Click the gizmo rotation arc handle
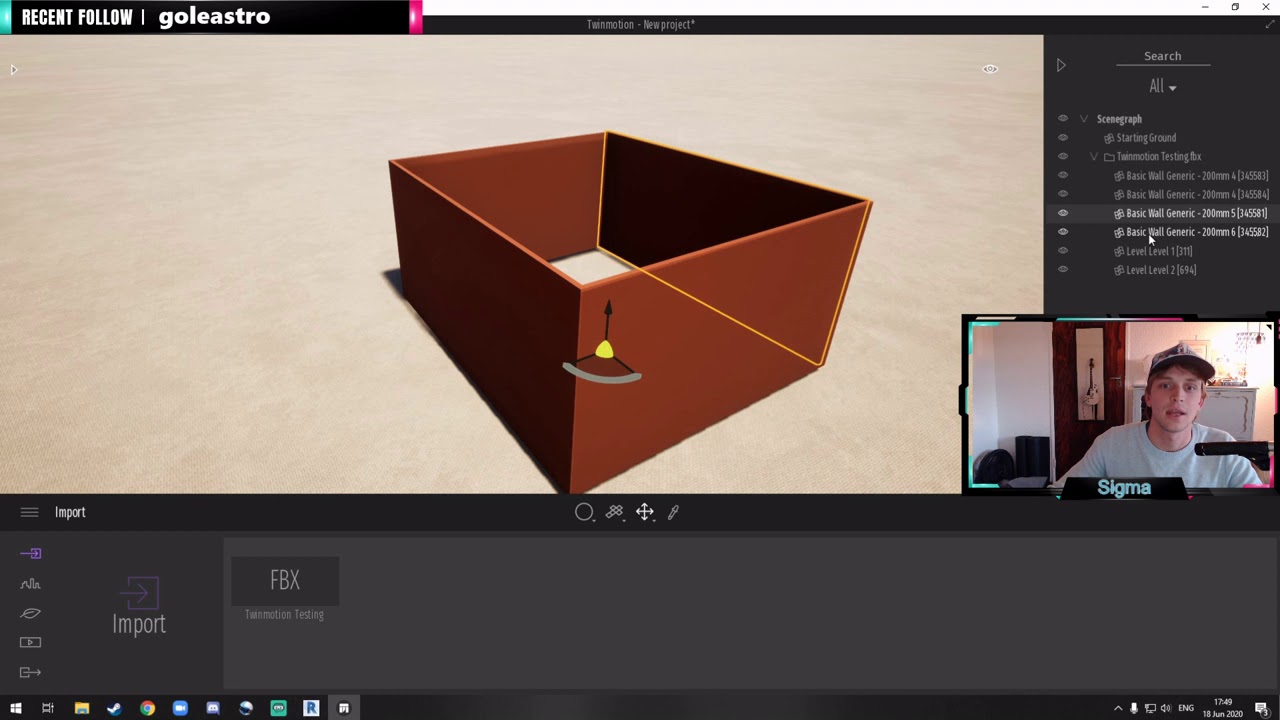The height and width of the screenshot is (720, 1280). pos(602,374)
